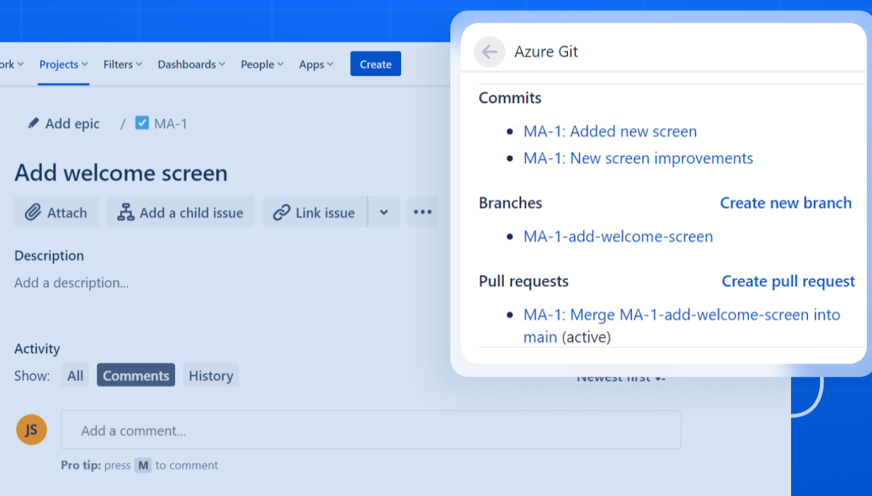Viewport: 872px width, 496px height.
Task: Select the Comments activity filter
Action: [x=136, y=375]
